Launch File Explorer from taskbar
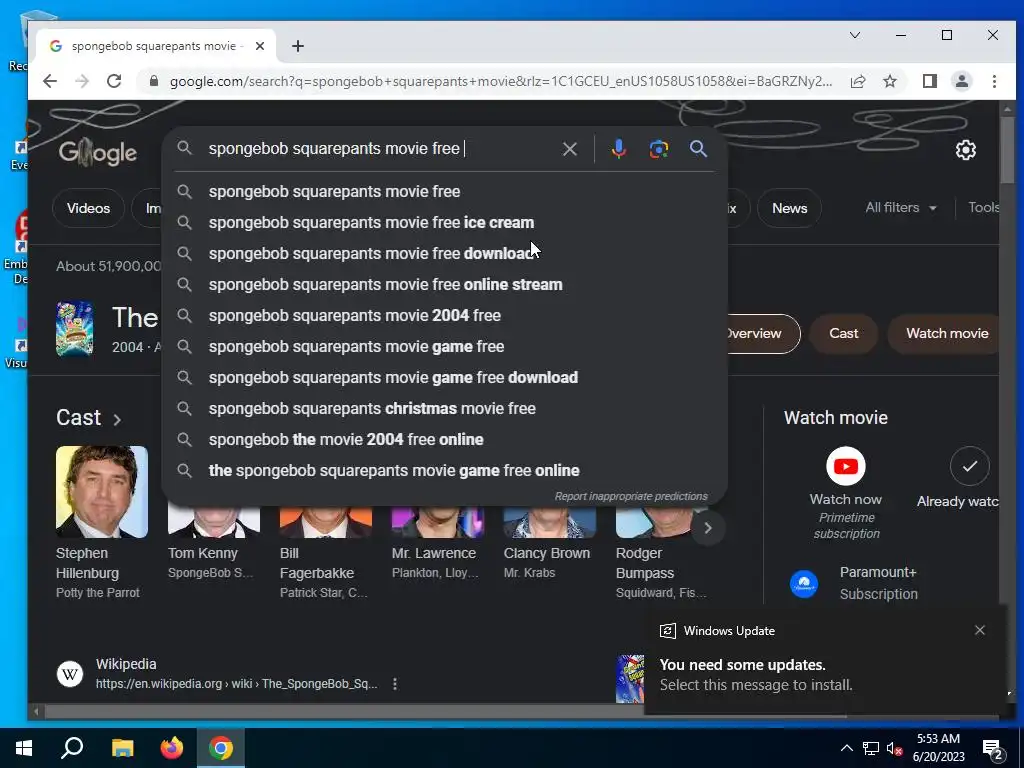 tap(122, 748)
